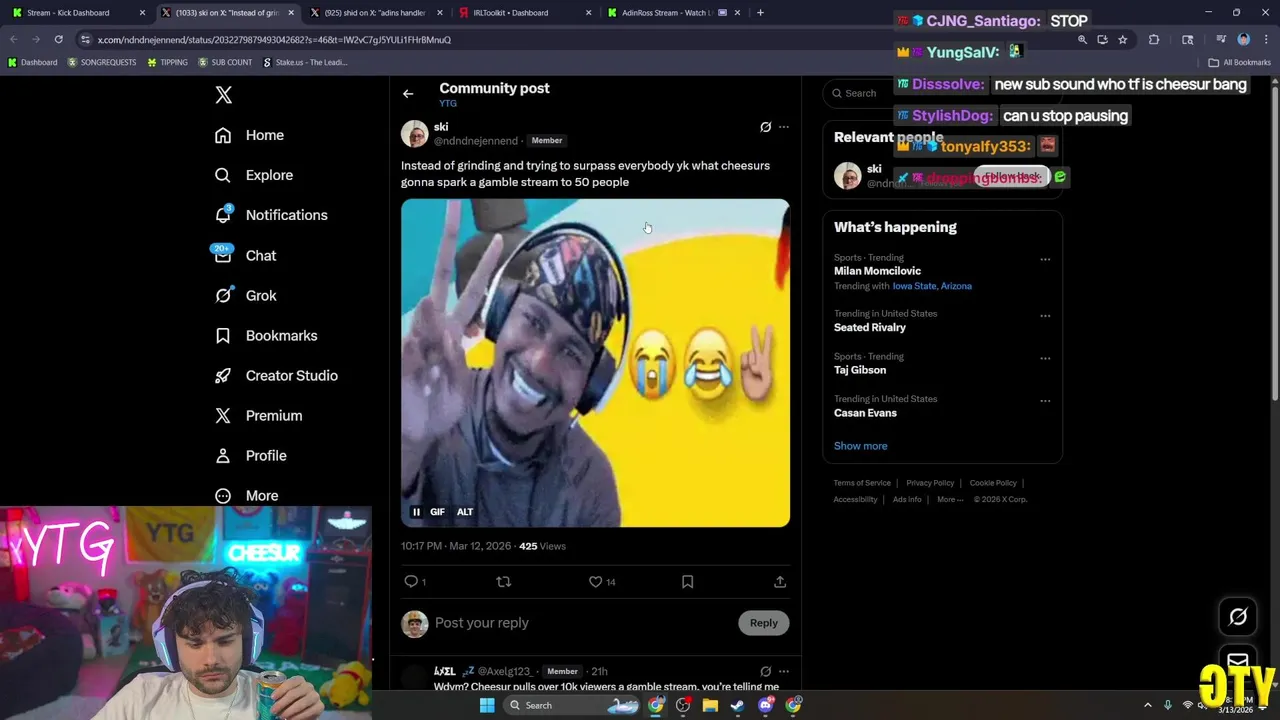Open three-dot menu on Axelg123_ reply

coord(783,671)
